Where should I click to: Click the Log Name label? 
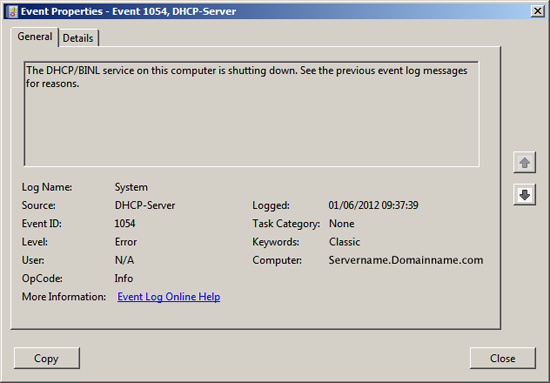tap(47, 187)
